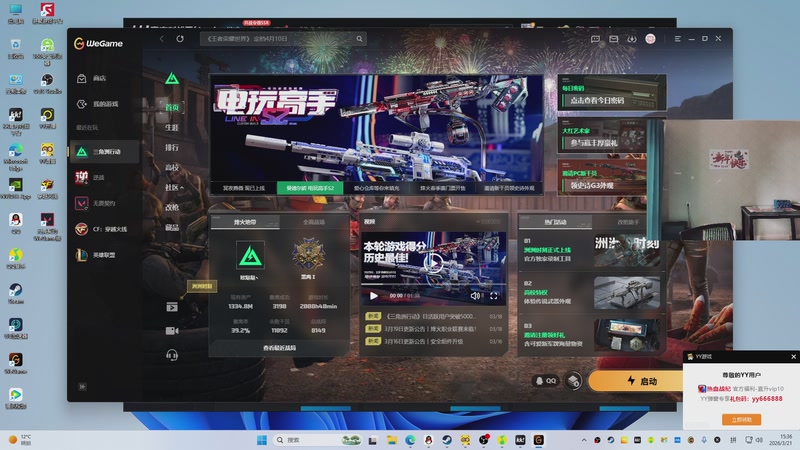Open the customer support headset icon

[172, 355]
